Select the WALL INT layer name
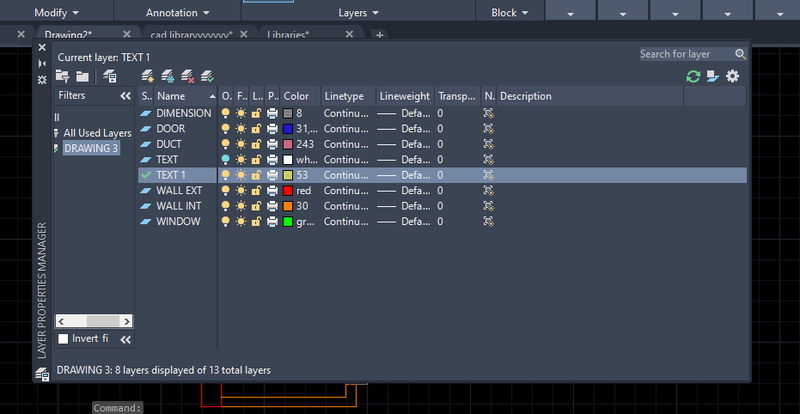The width and height of the screenshot is (800, 414). point(179,206)
